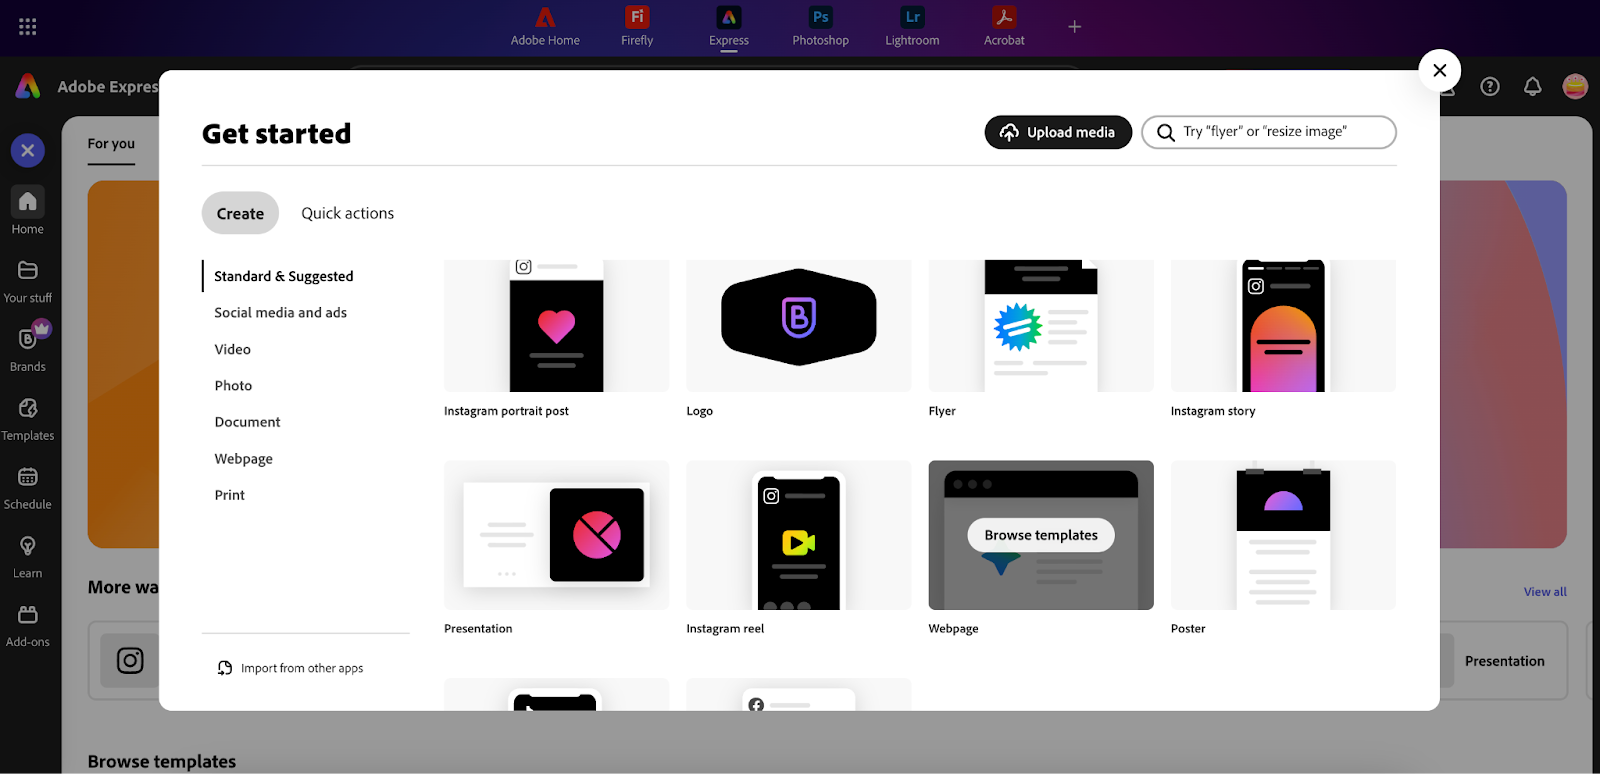This screenshot has width=1600, height=774.
Task: Select the Print category
Action: coord(229,495)
